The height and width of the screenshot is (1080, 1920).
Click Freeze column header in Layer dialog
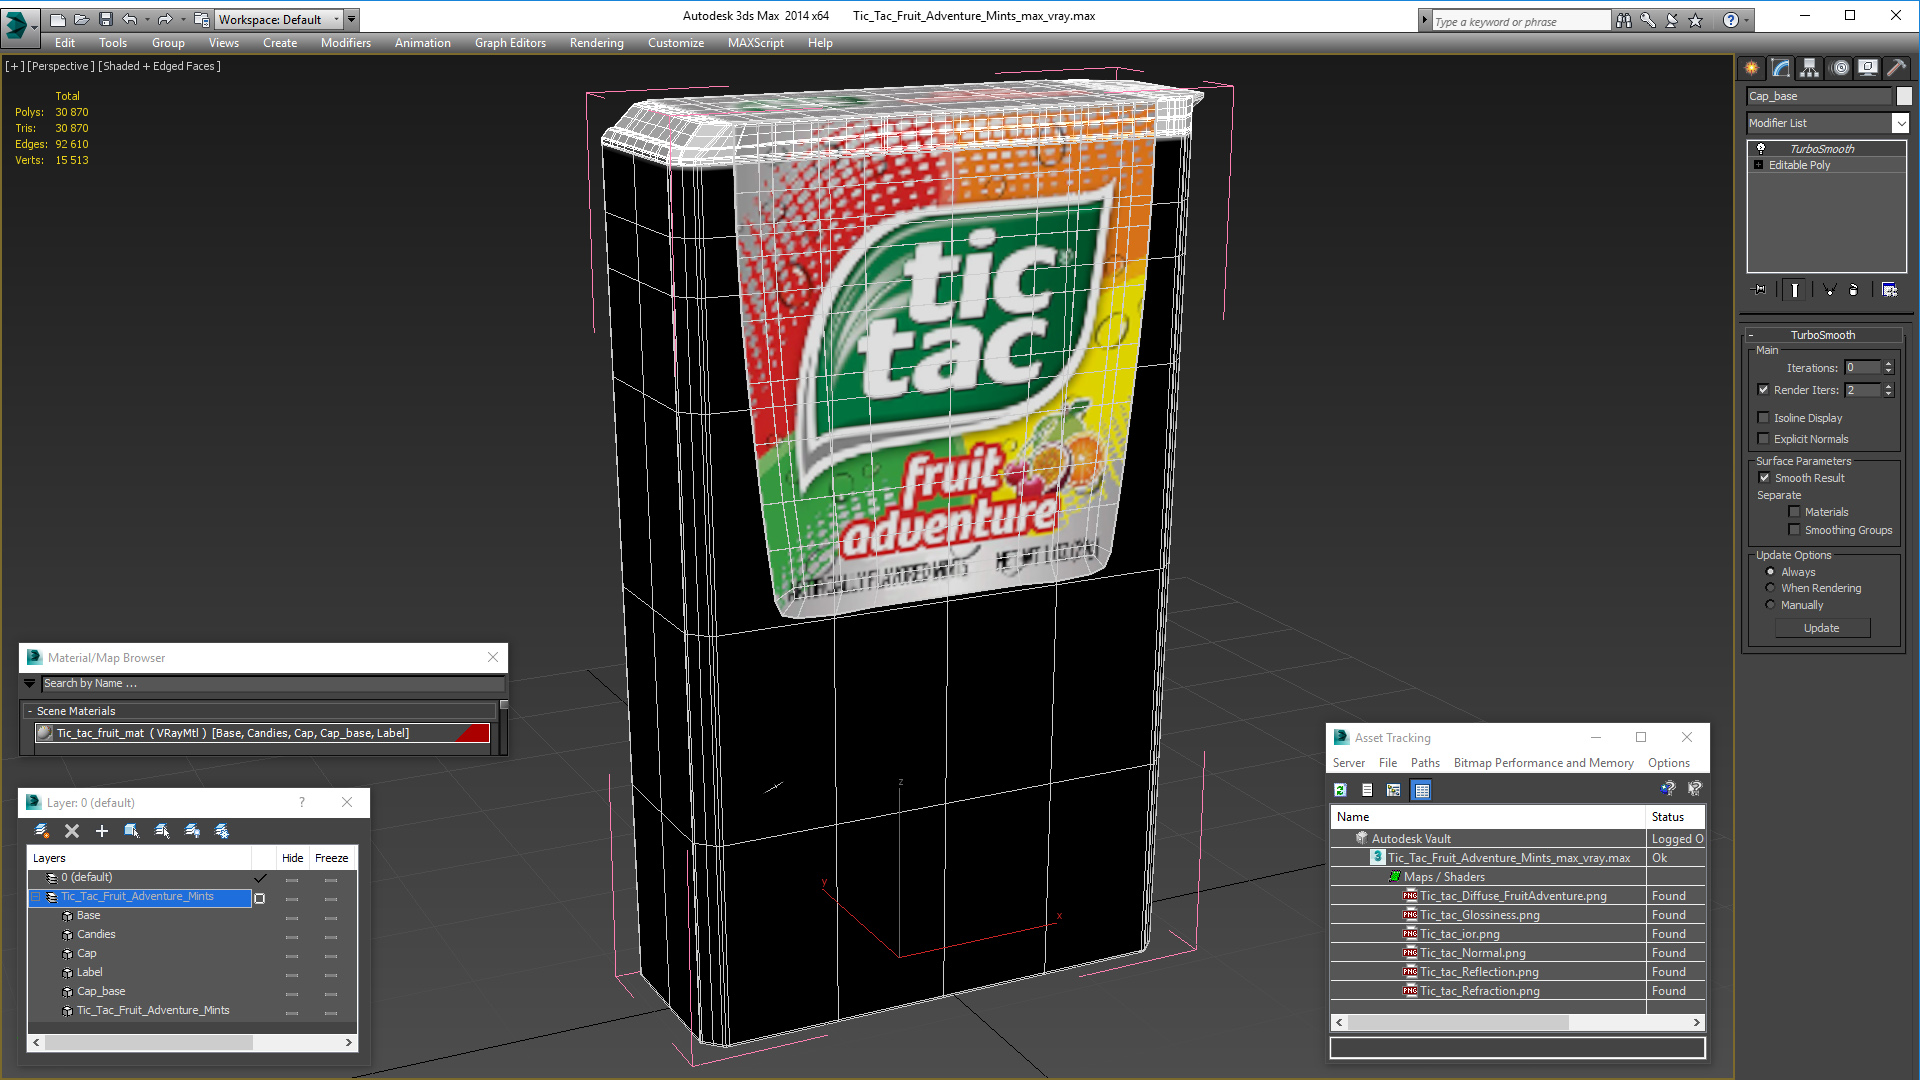[x=332, y=858]
